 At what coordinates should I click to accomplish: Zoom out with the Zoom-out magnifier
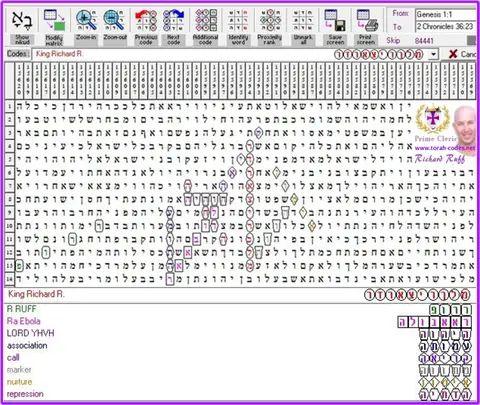coord(115,25)
